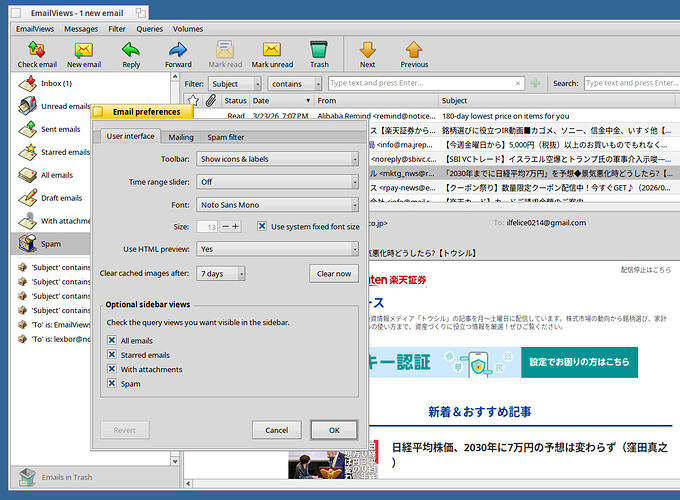
Task: Click the Reply arrow icon
Action: [131, 49]
